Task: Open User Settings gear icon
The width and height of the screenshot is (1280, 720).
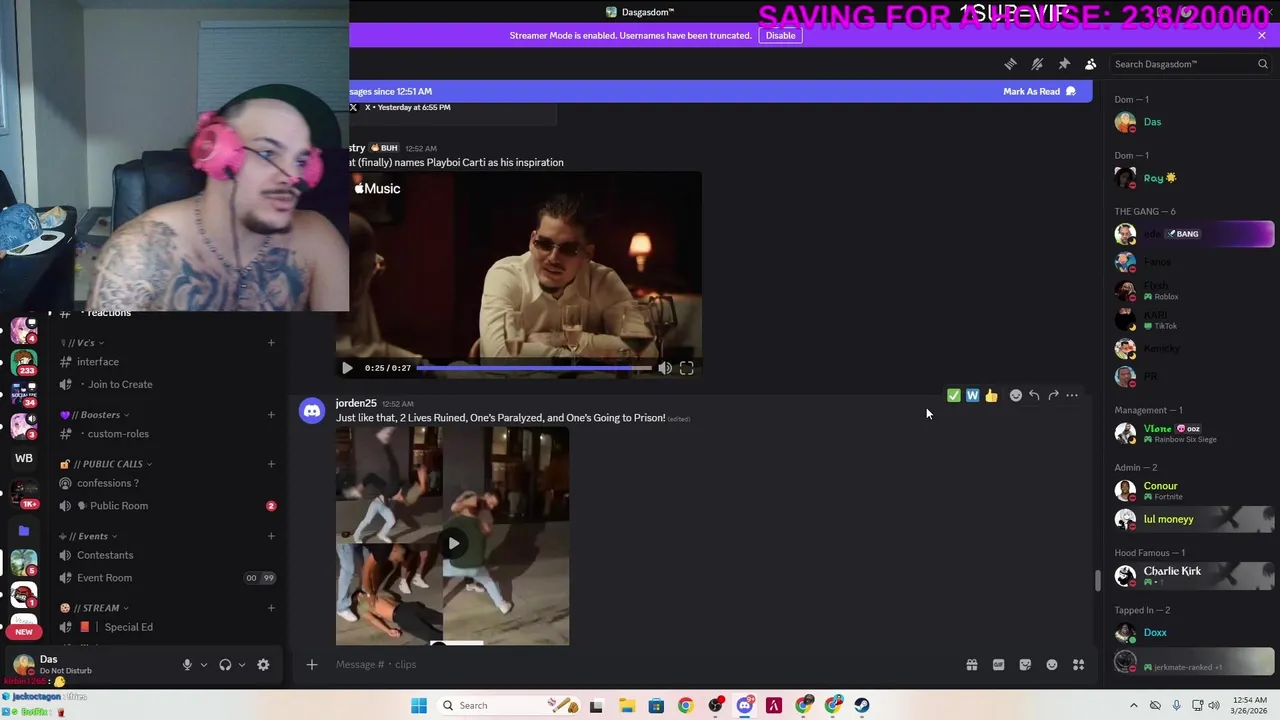Action: point(263,665)
